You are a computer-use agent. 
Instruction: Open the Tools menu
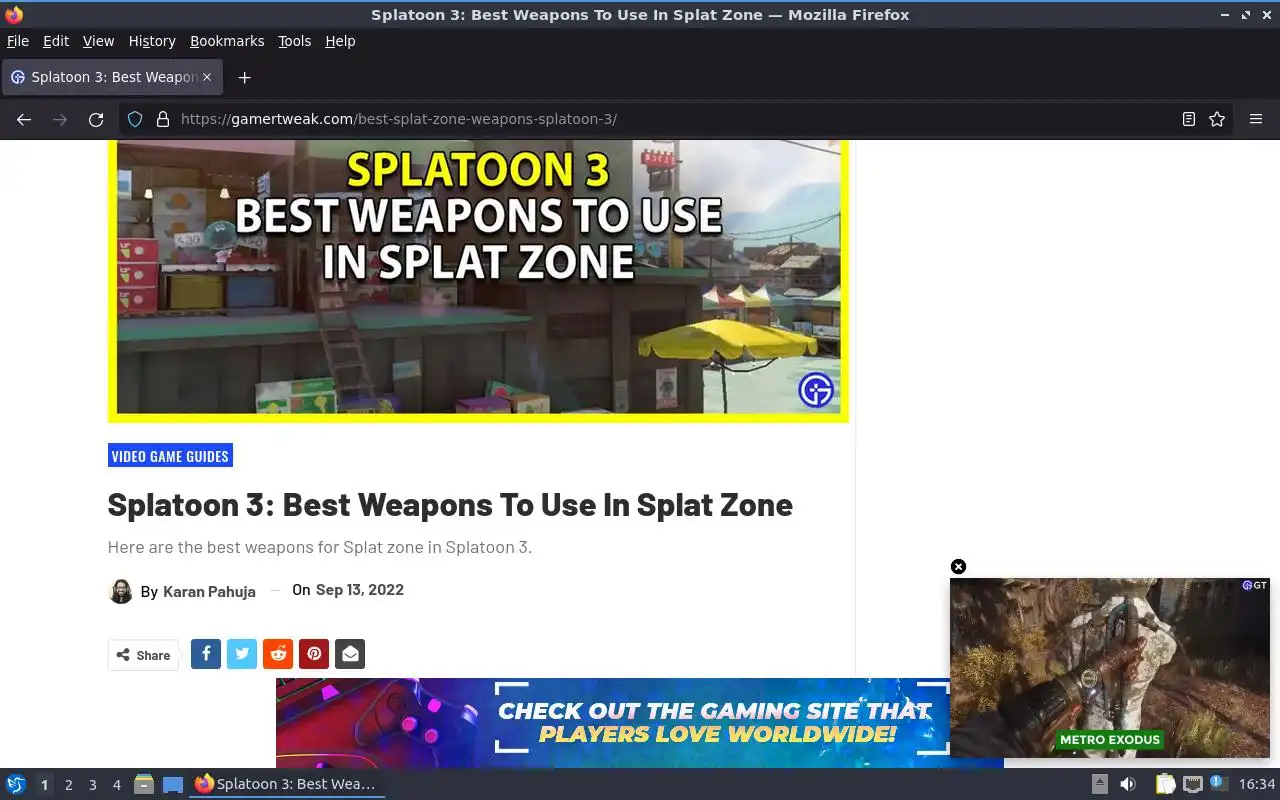(295, 41)
